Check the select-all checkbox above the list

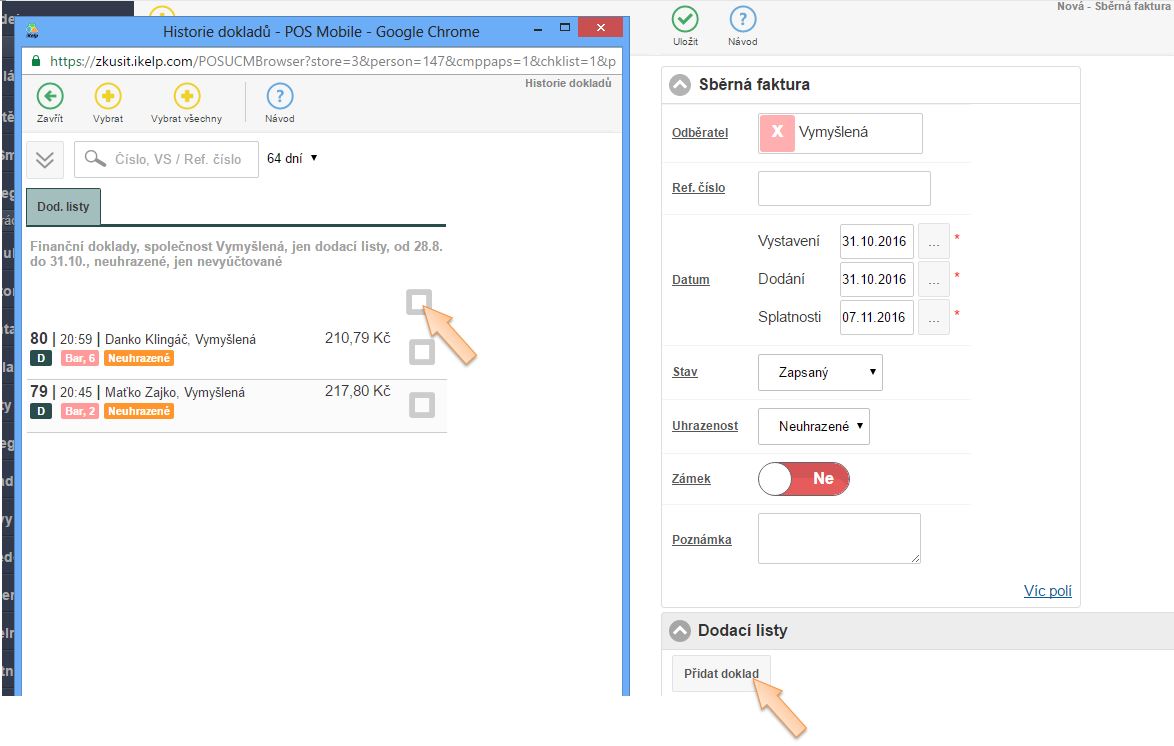click(420, 301)
